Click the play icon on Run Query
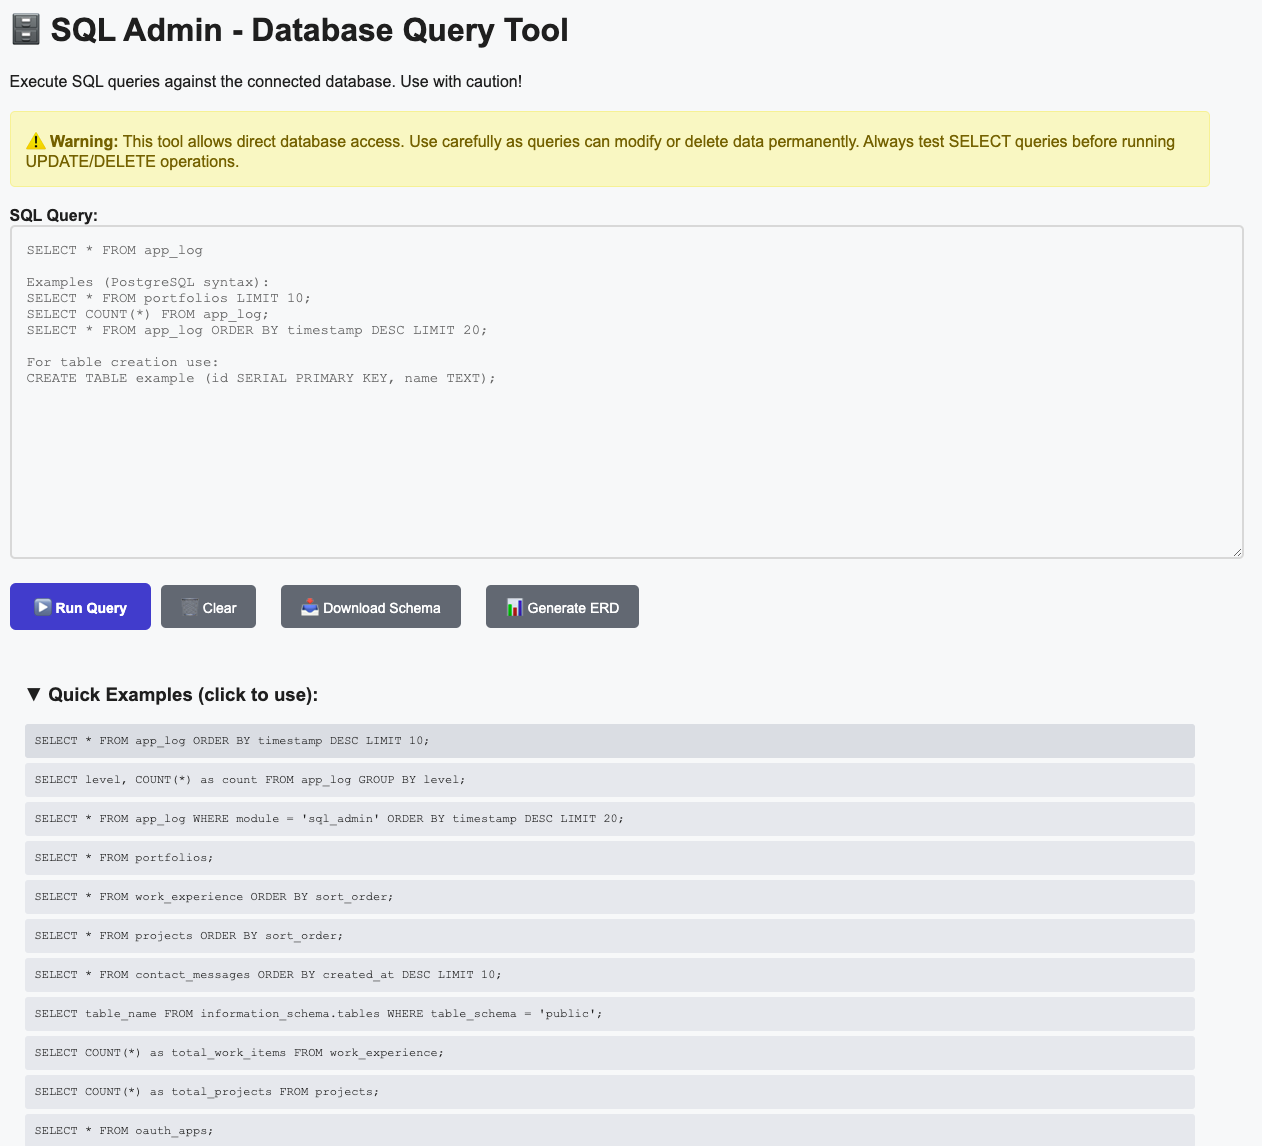 tap(42, 607)
